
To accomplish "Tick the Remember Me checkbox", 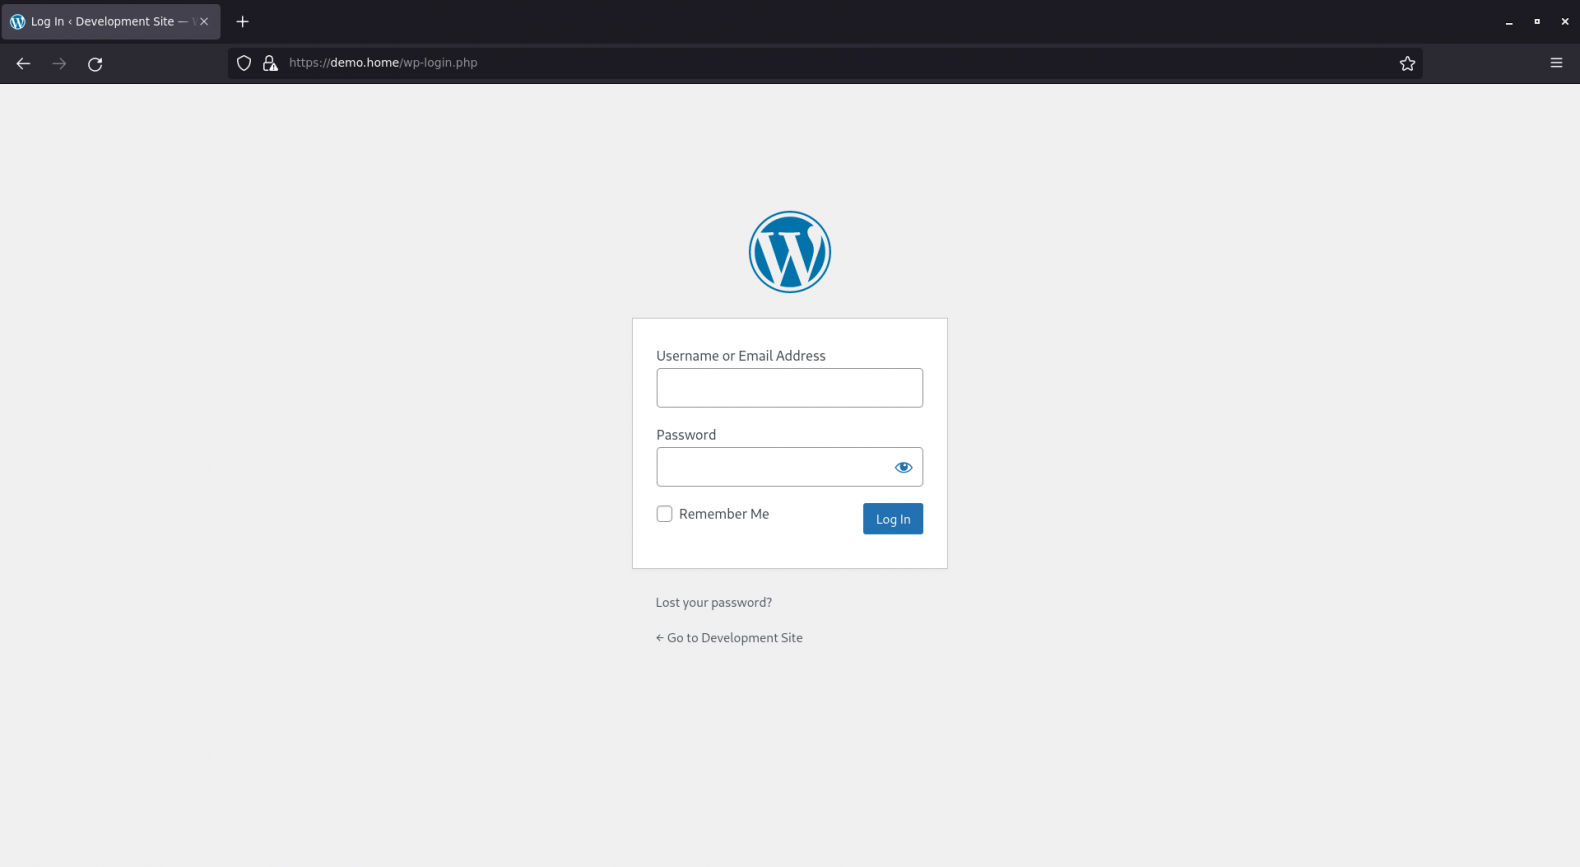I will point(664,514).
